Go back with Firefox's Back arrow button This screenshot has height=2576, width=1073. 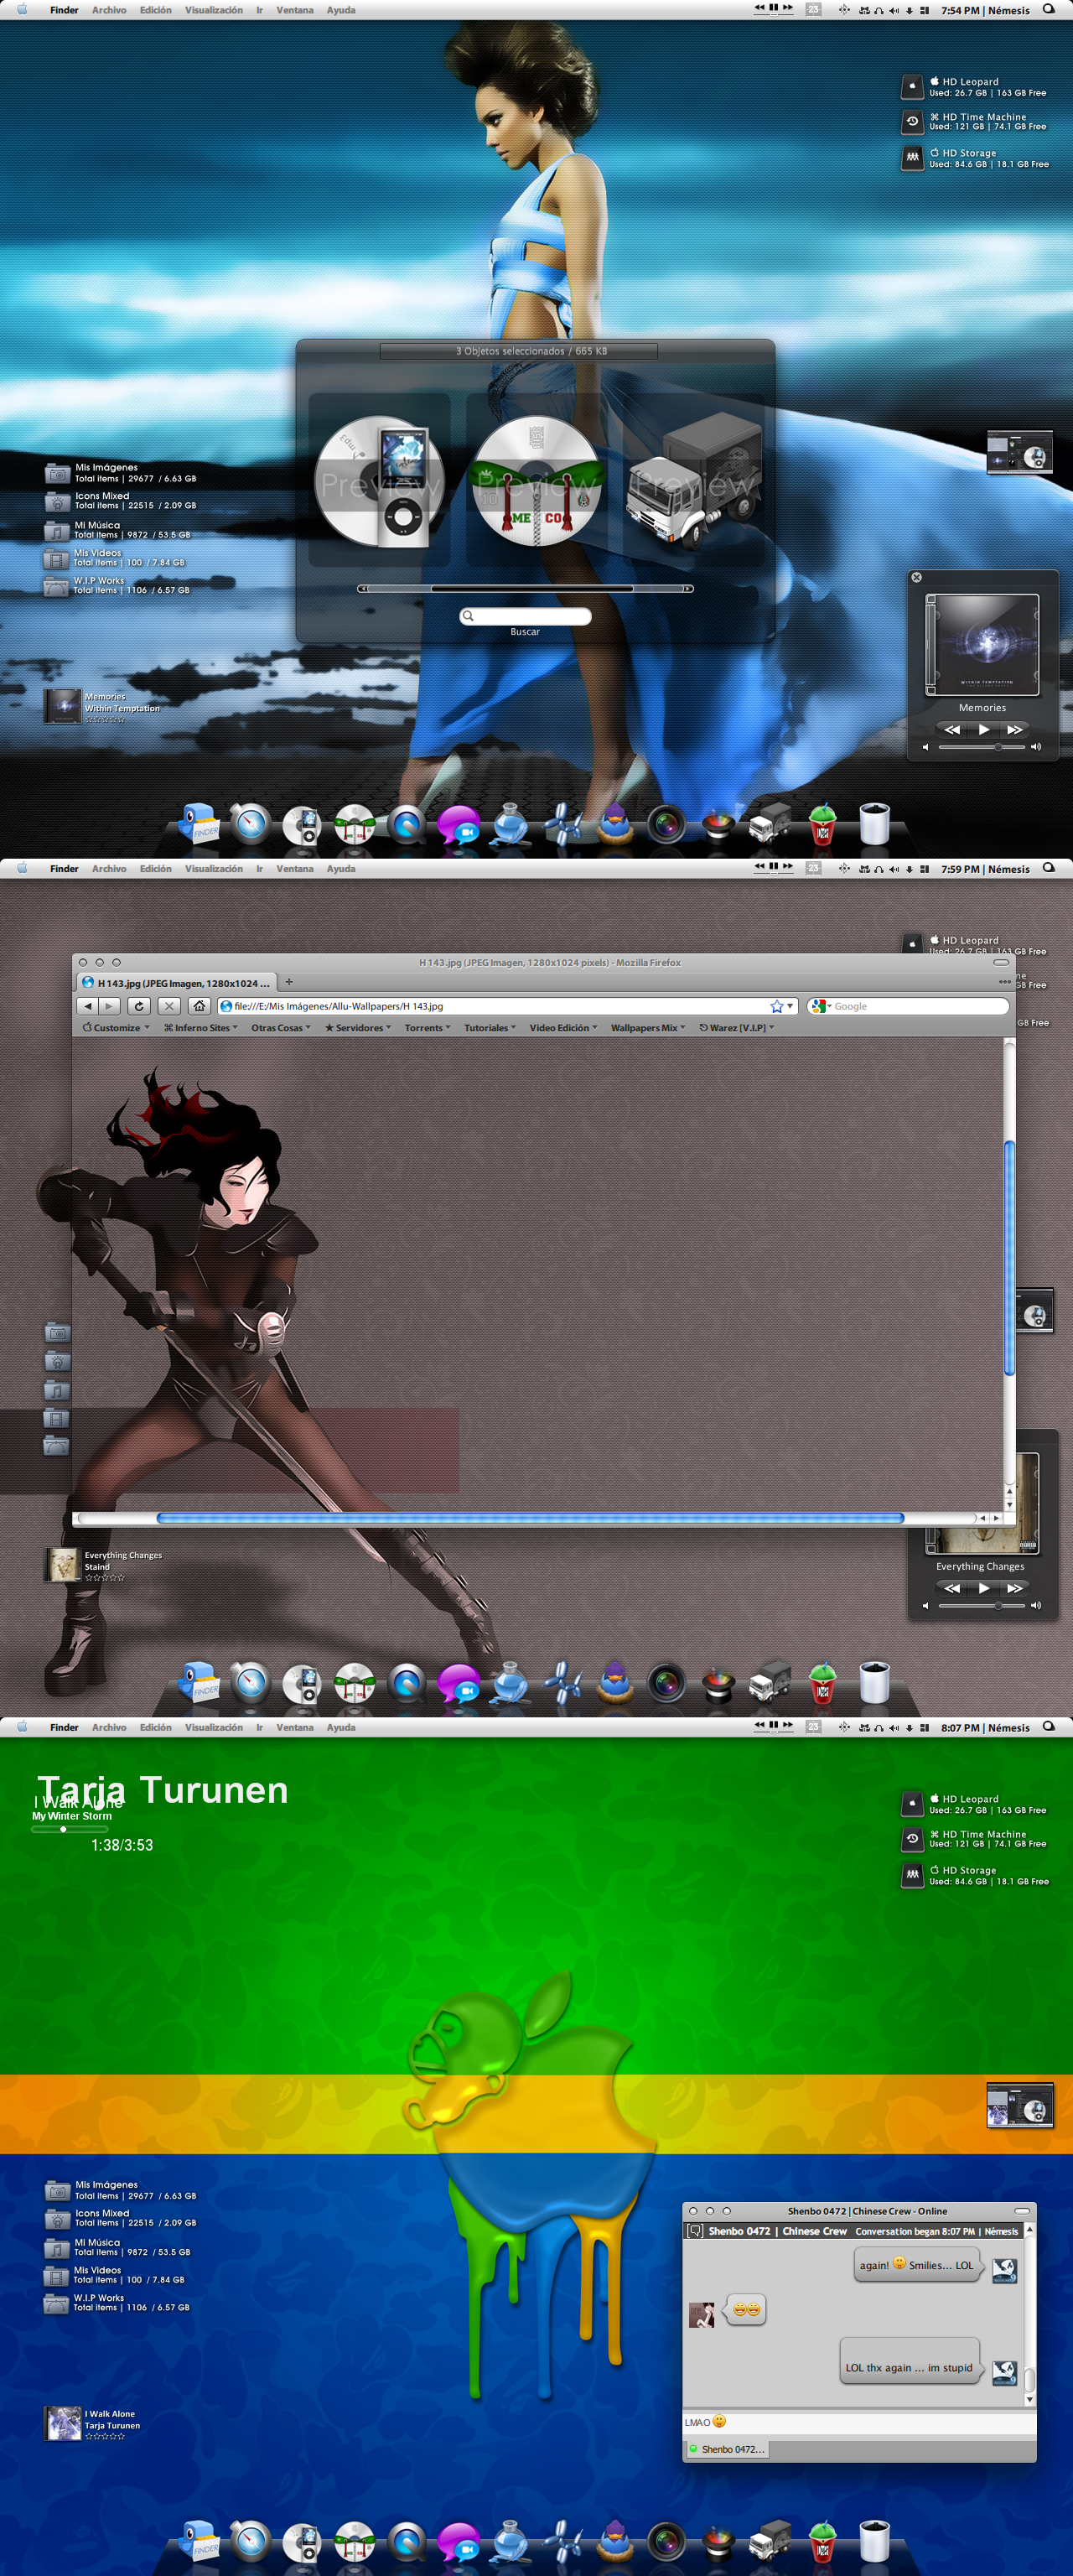pos(88,1006)
